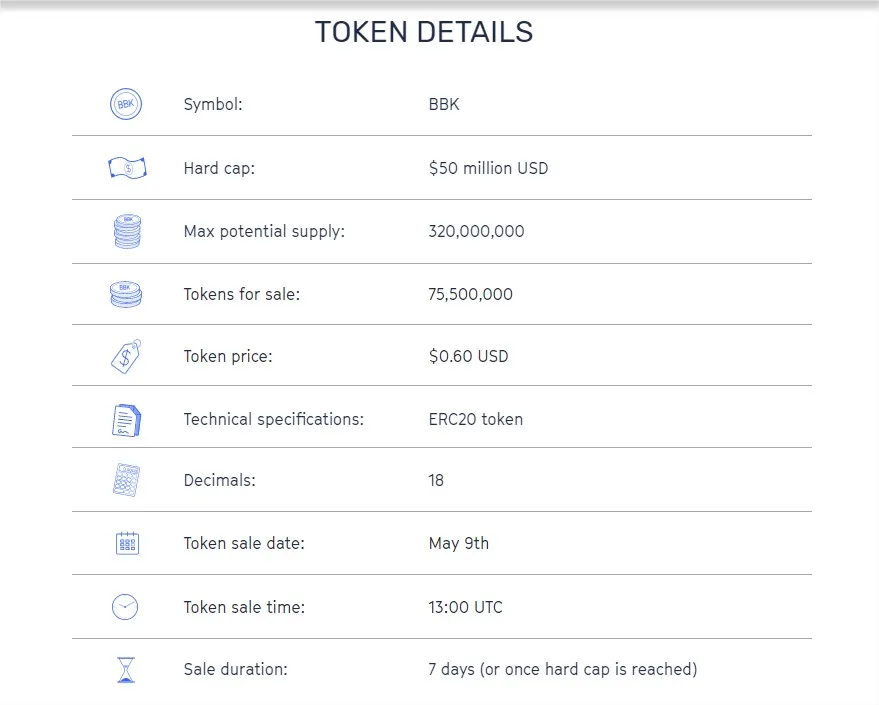Click the BBK coin symbol icon
Viewport: 879px width, 705px height.
coord(126,104)
